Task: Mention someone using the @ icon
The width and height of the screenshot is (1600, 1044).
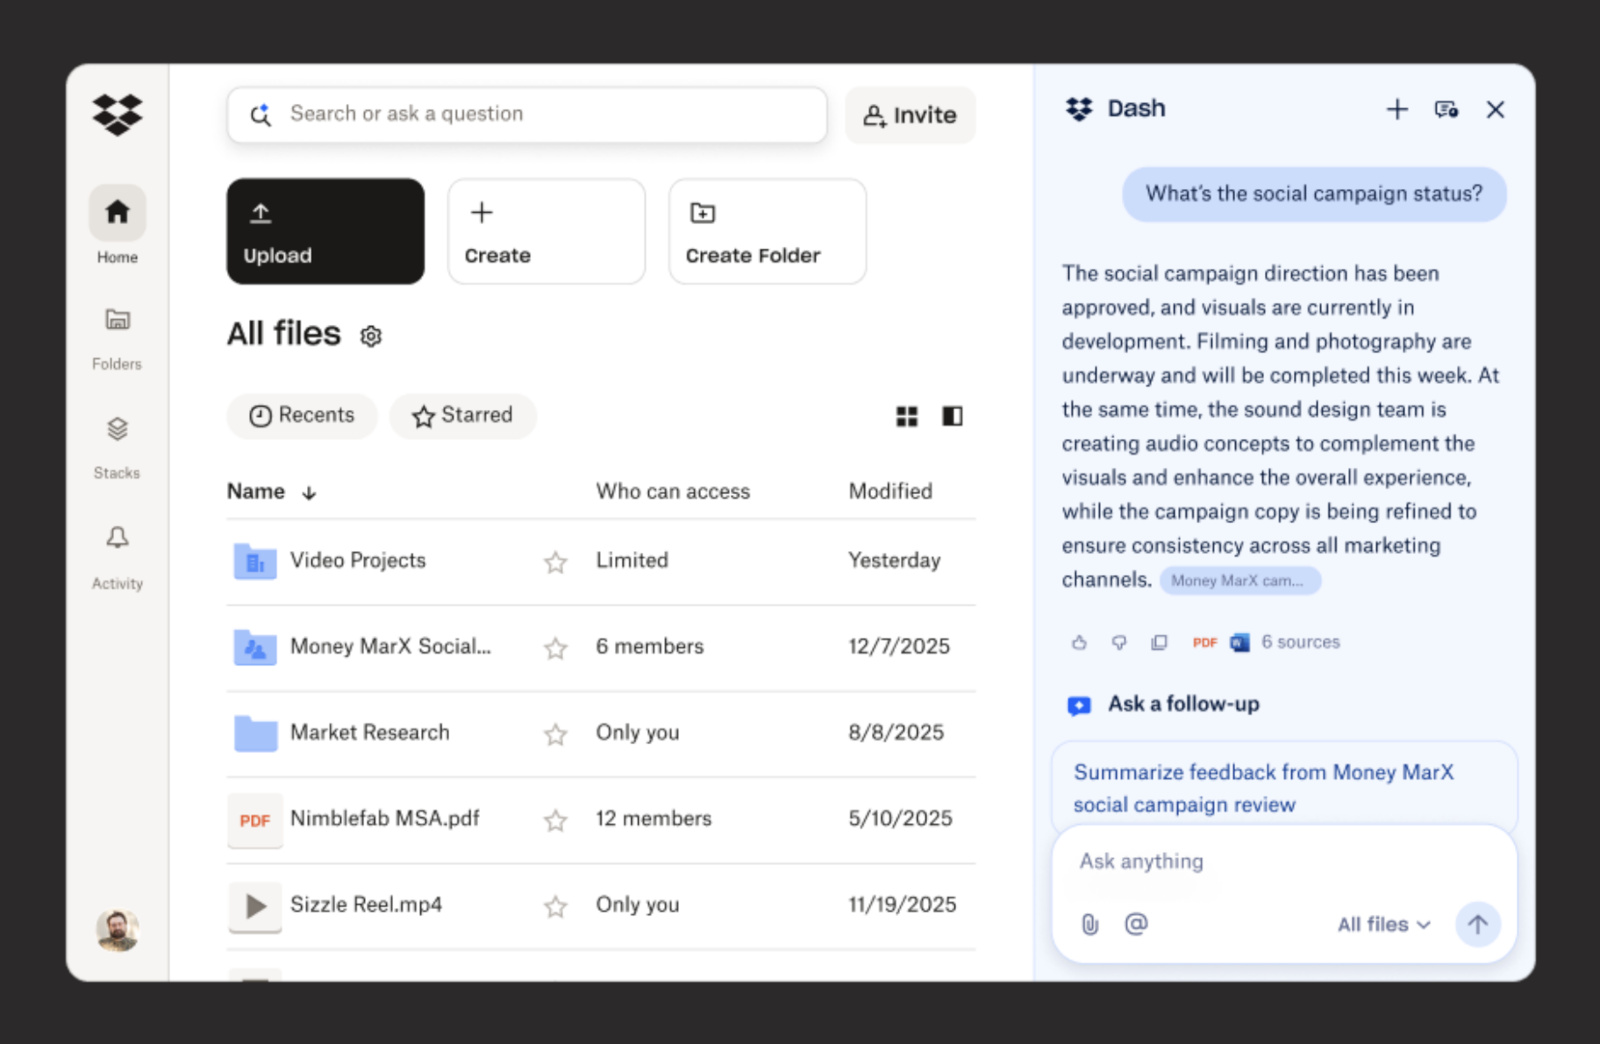Action: point(1136,925)
